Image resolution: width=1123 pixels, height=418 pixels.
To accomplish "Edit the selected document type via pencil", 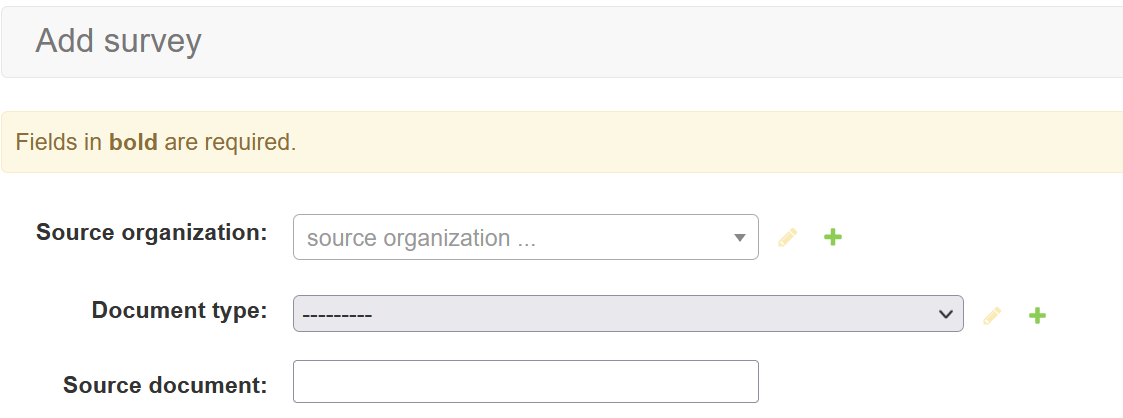I will 992,316.
